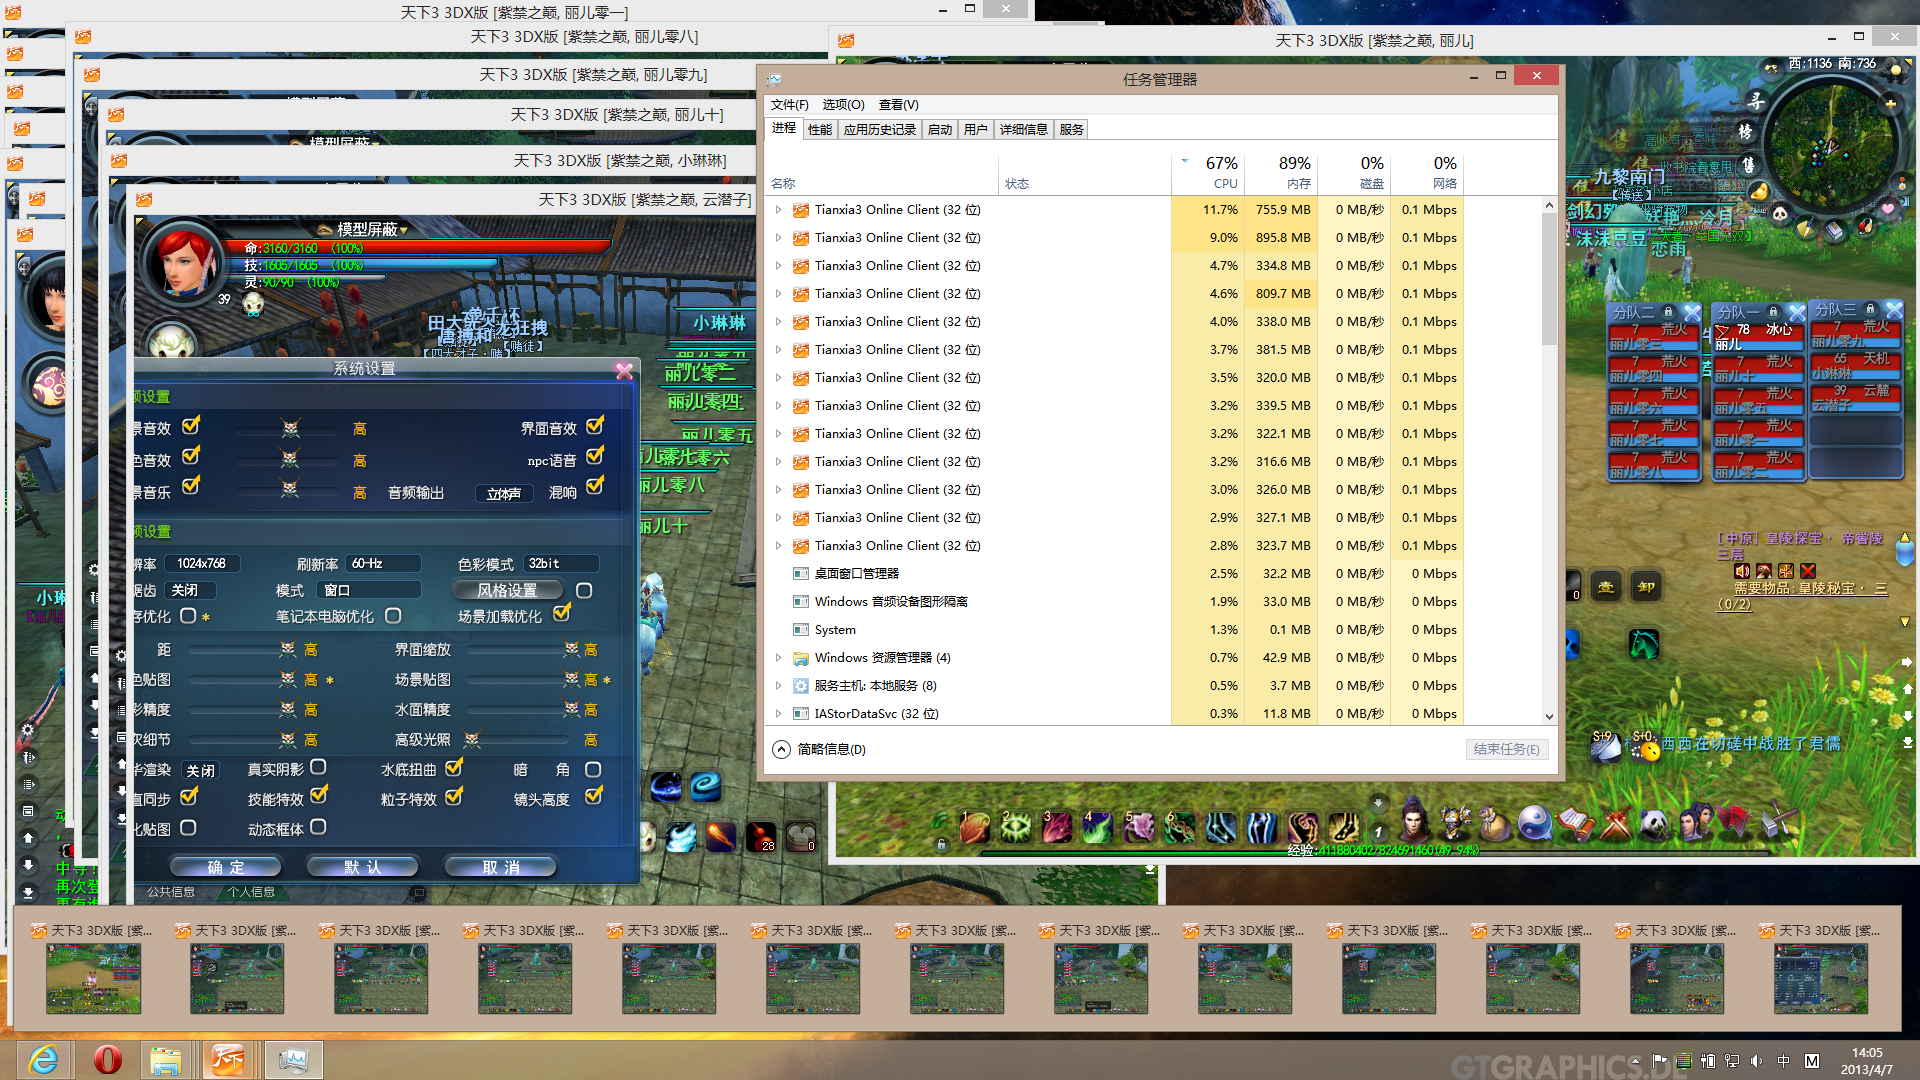The height and width of the screenshot is (1080, 1920).
Task: Click the action bar page-down arrow icon
Action: click(1378, 804)
